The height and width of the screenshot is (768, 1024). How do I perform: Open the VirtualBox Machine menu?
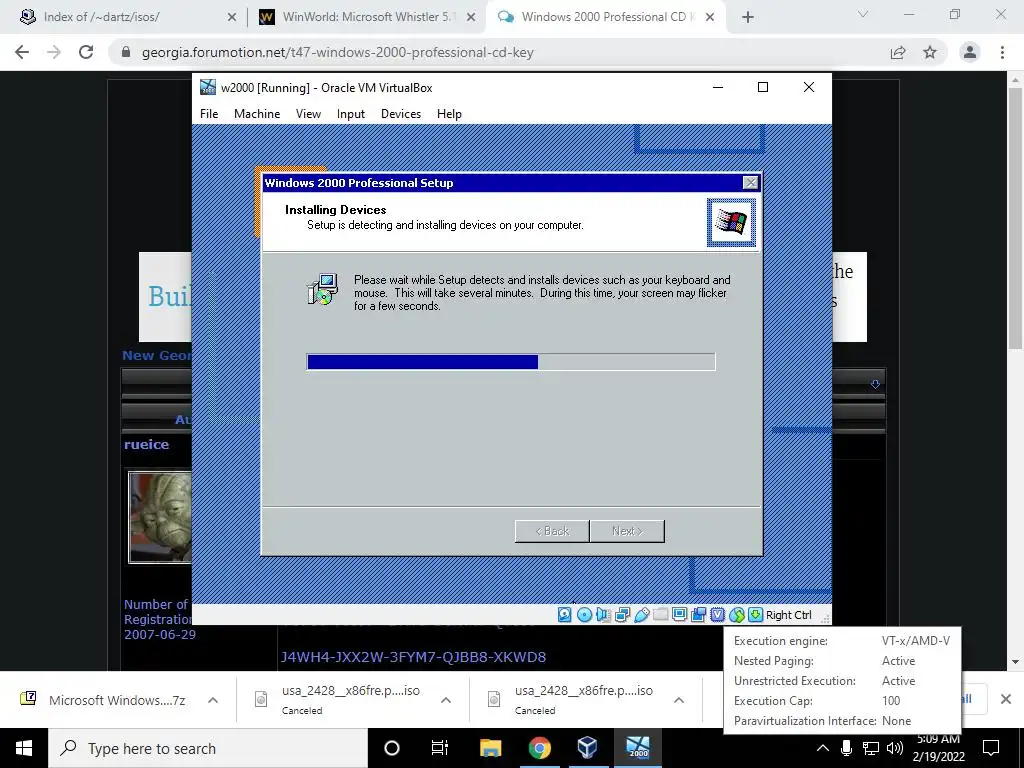257,114
